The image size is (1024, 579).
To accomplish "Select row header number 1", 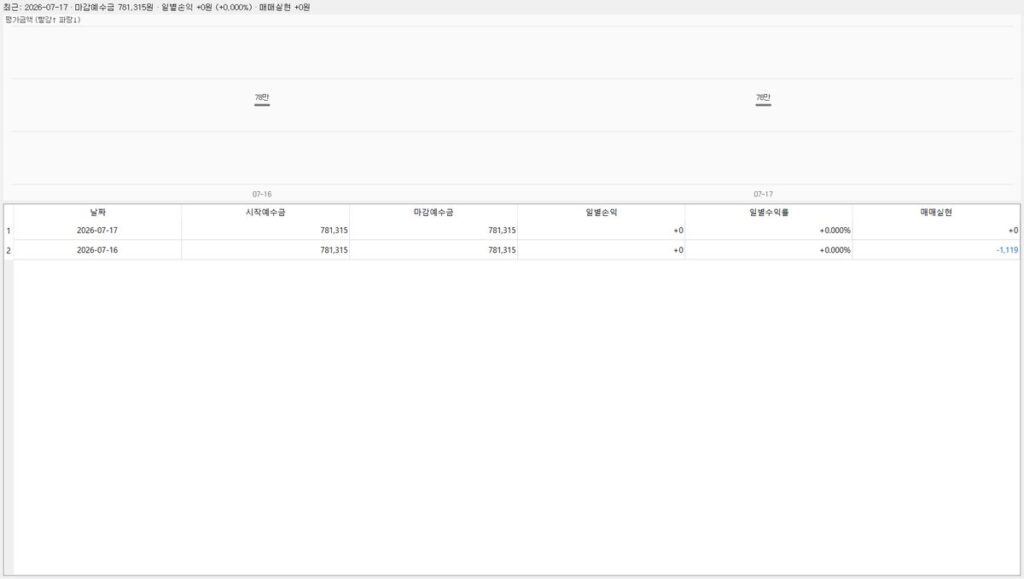I will (8, 230).
